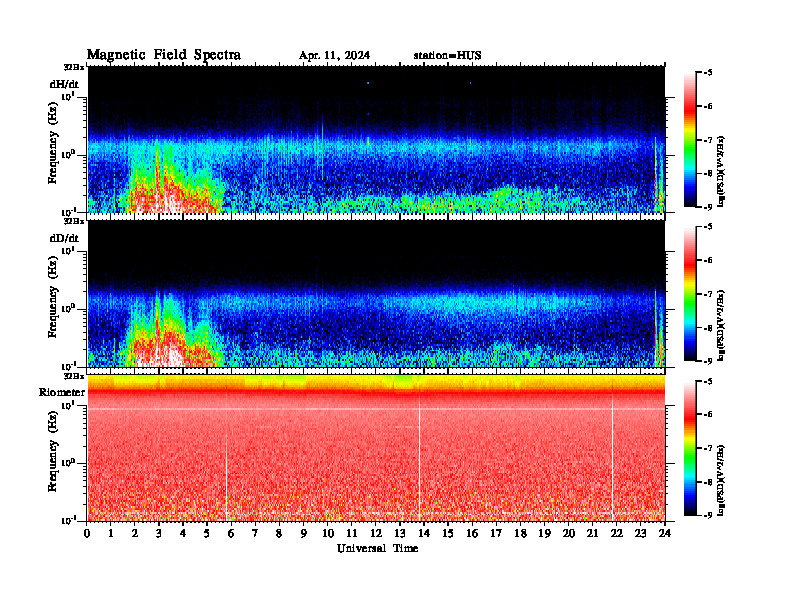792x612 pixels.
Task: Click hour tick label "20" on the time axis
Action: pyautogui.click(x=568, y=533)
